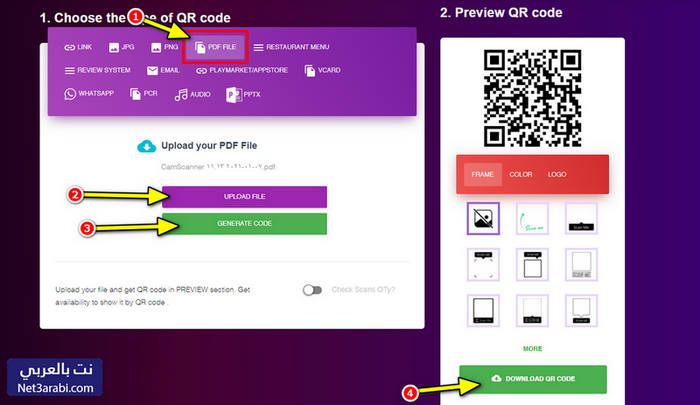Select the VCARD type option
700x405 pixels.
pos(322,70)
